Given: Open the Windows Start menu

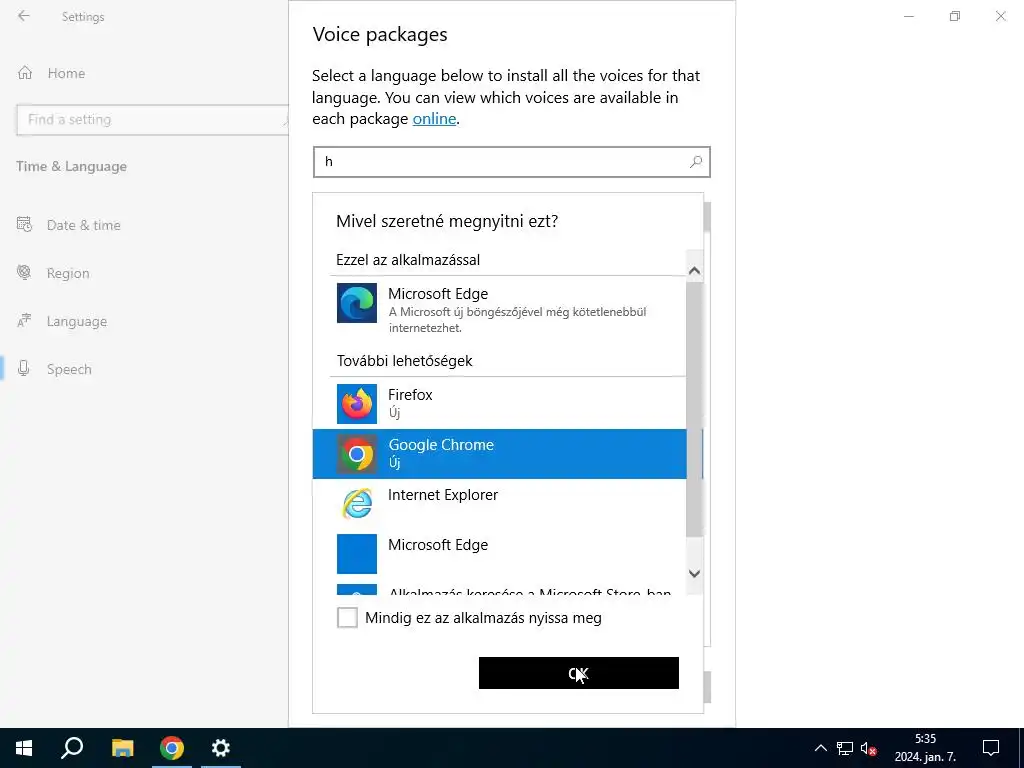Looking at the screenshot, I should click(x=24, y=748).
